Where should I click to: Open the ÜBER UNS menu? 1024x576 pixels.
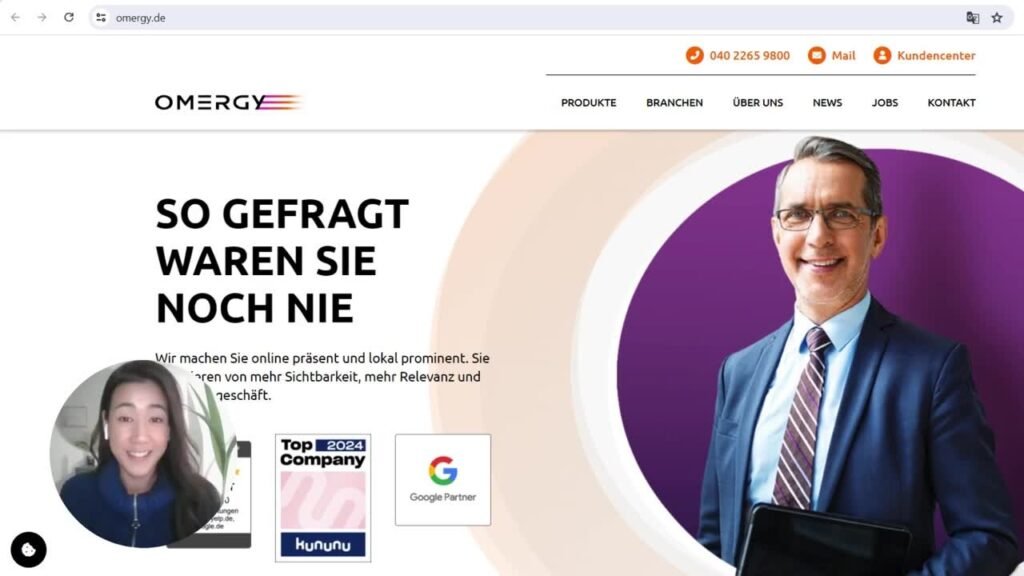coord(758,103)
